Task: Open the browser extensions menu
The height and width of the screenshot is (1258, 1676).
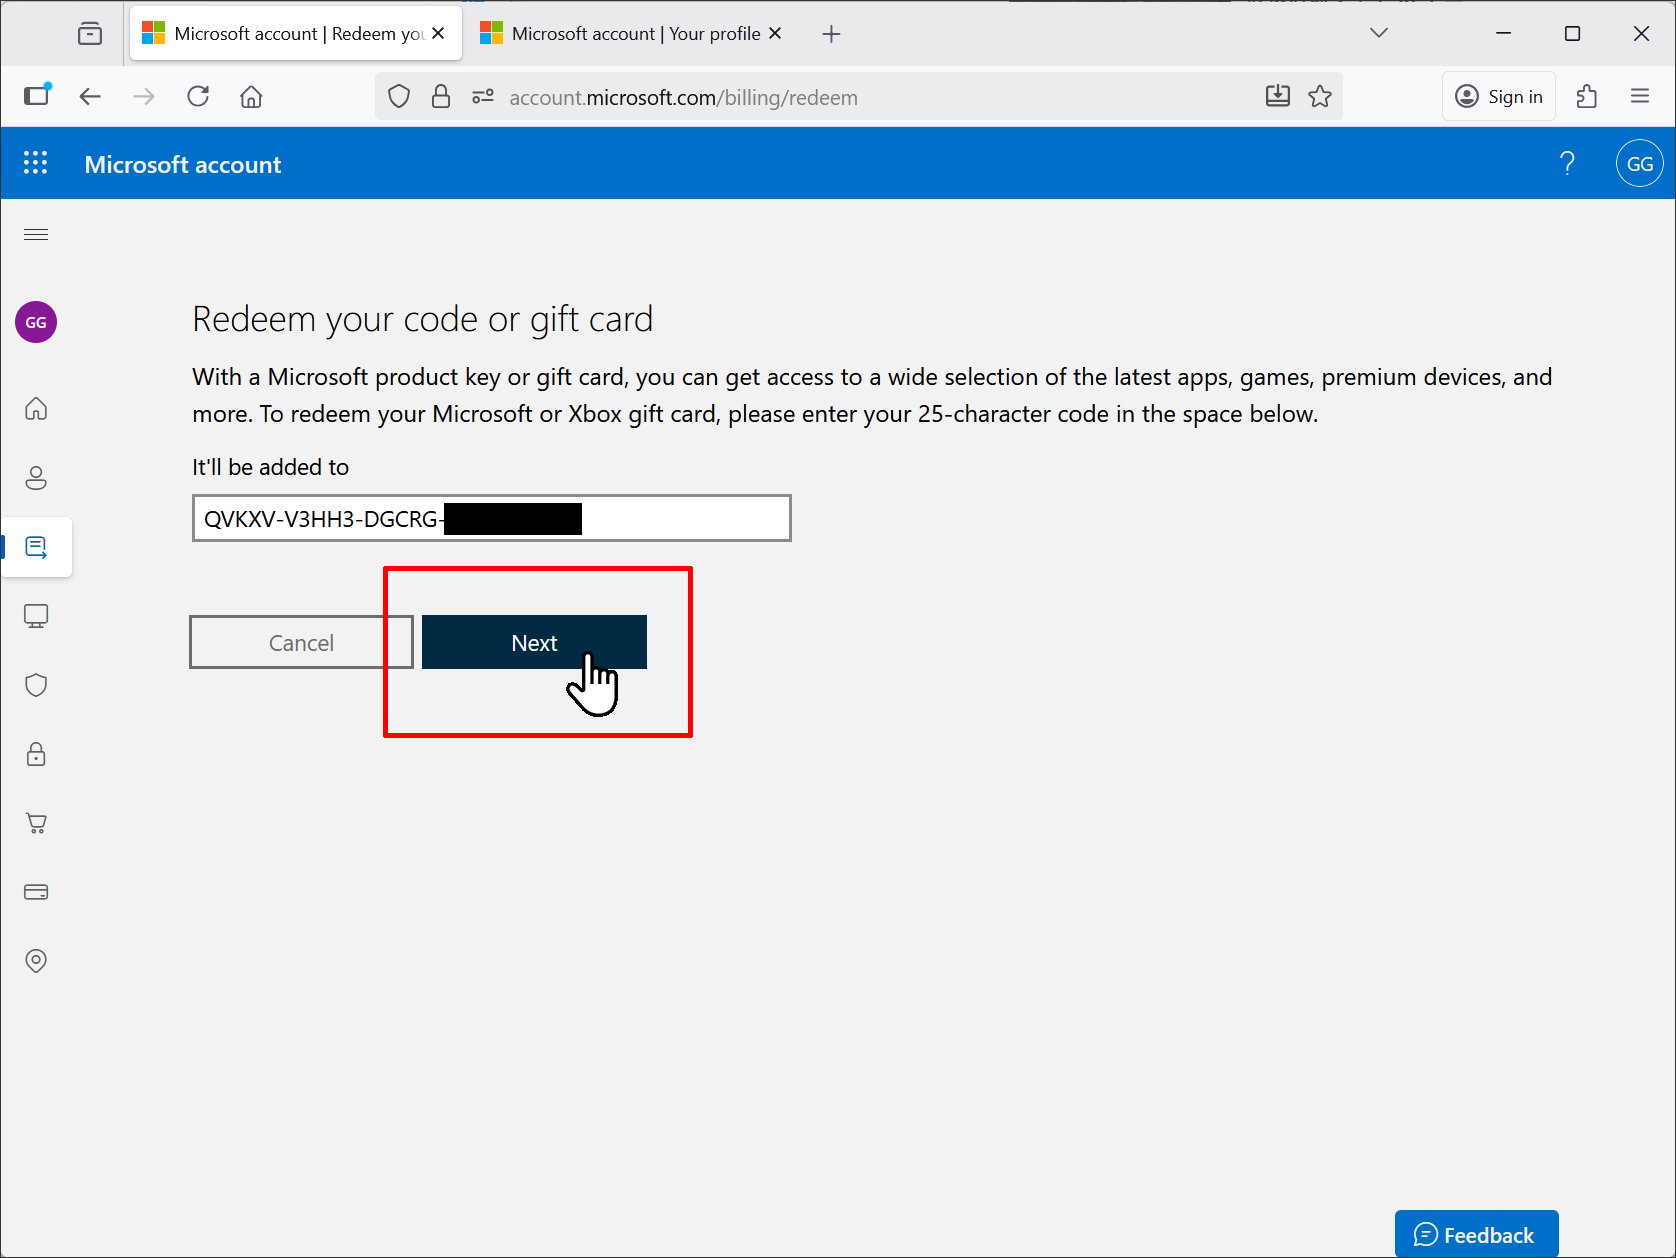Action: coord(1587,96)
